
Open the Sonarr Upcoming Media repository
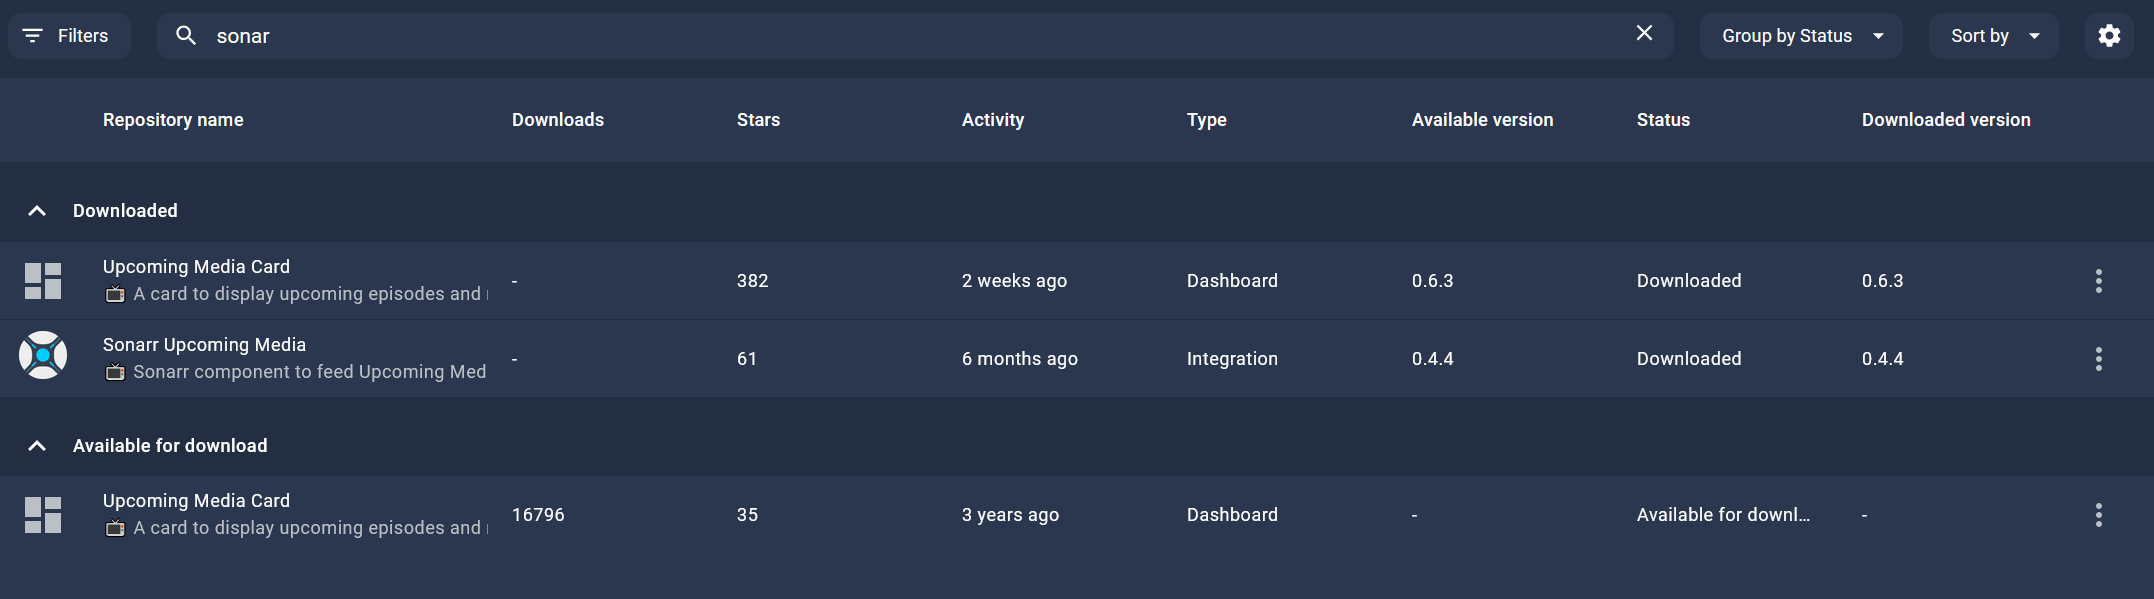(x=204, y=345)
